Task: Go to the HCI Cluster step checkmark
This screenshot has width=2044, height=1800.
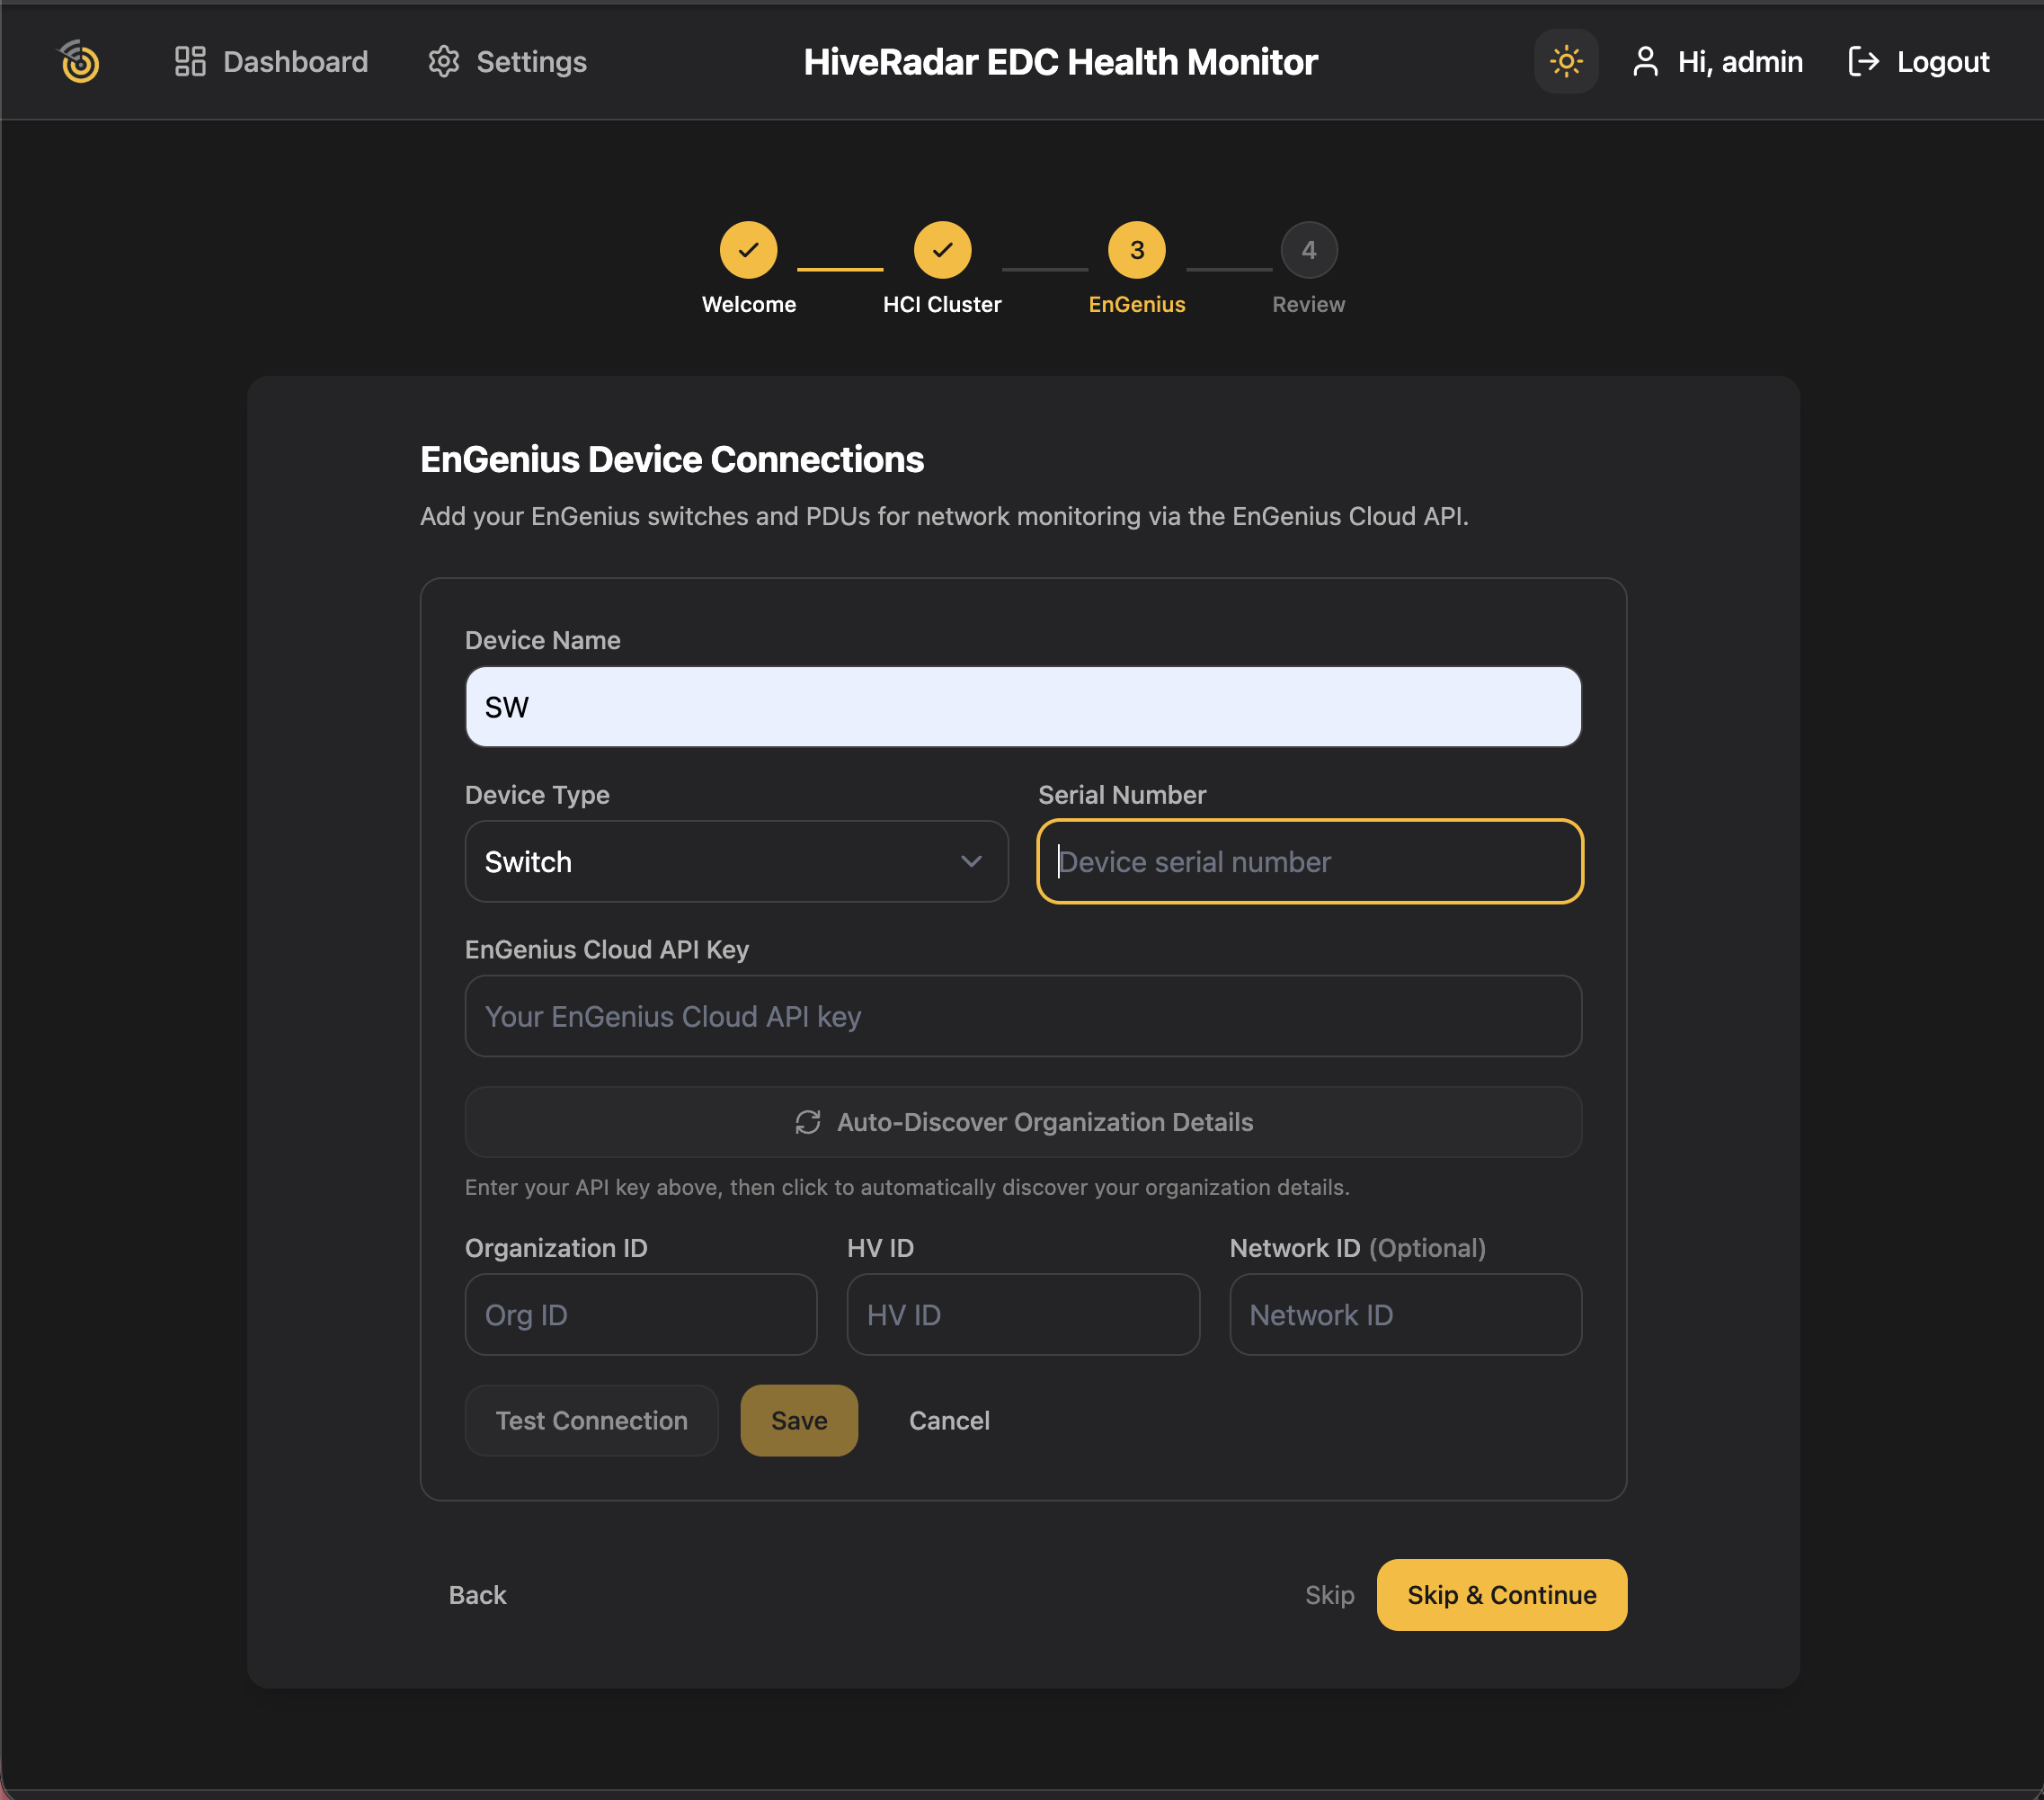Action: (942, 250)
